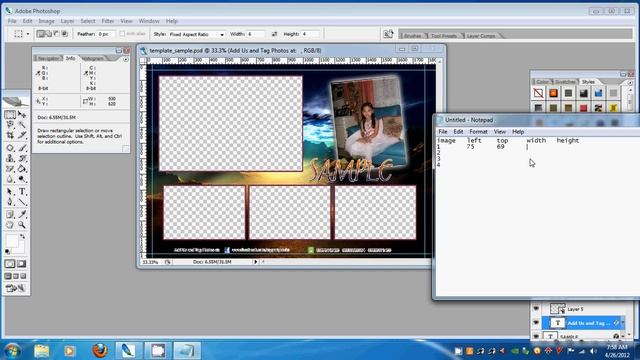
Task: Open Photoshop Image menu
Action: [x=47, y=21]
